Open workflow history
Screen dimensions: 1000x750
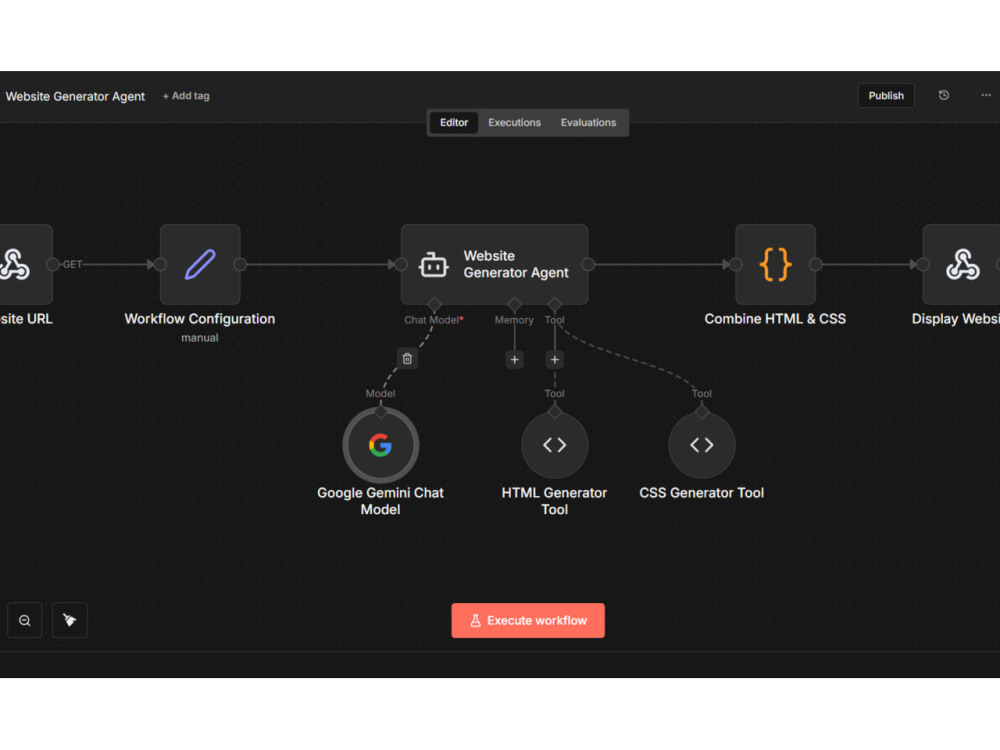click(x=944, y=95)
